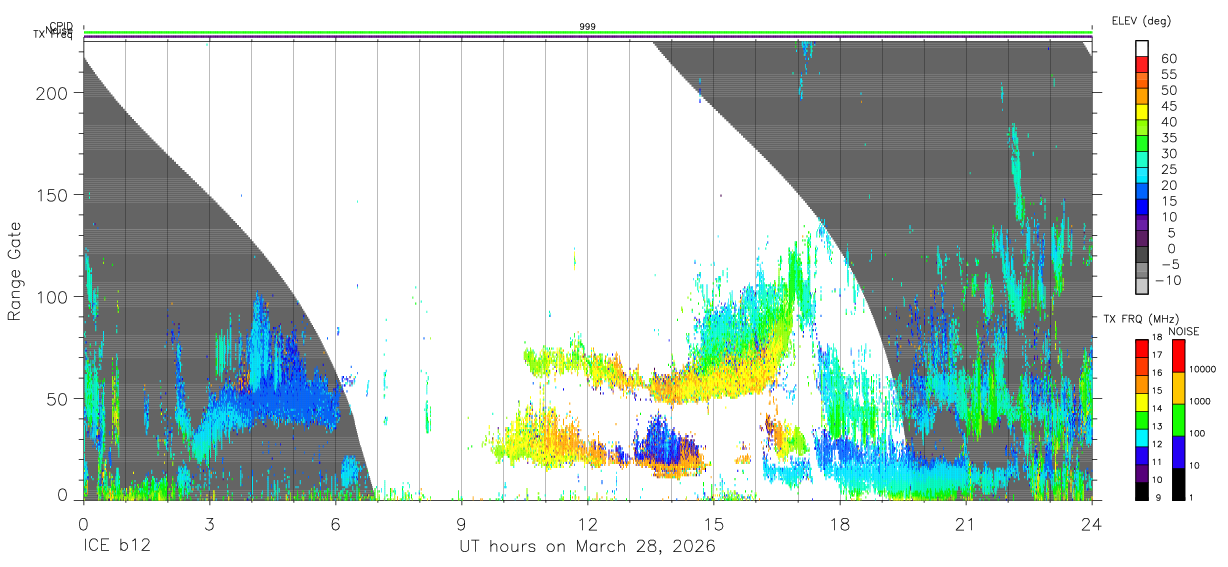The height and width of the screenshot is (567, 1228).
Task: Click the "45" label on the ELEV scale
Action: coord(1168,106)
